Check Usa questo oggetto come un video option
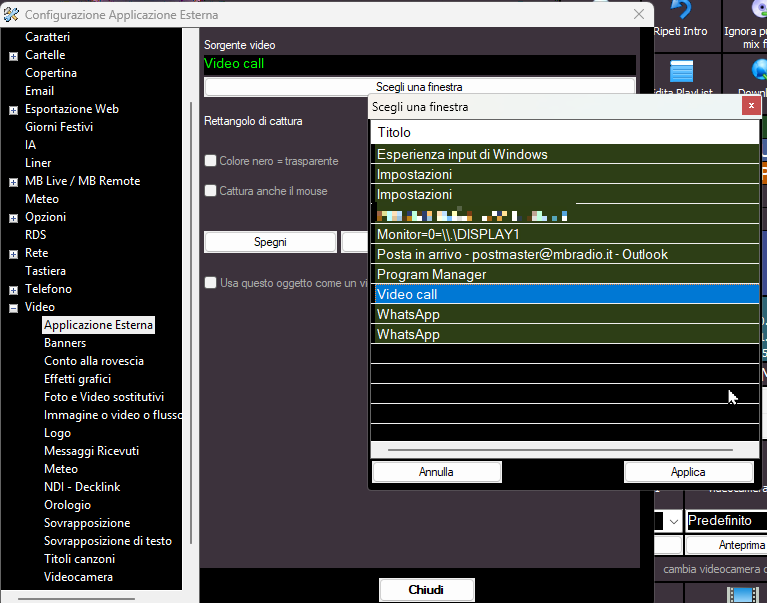Viewport: 767px width, 603px height. click(x=210, y=282)
